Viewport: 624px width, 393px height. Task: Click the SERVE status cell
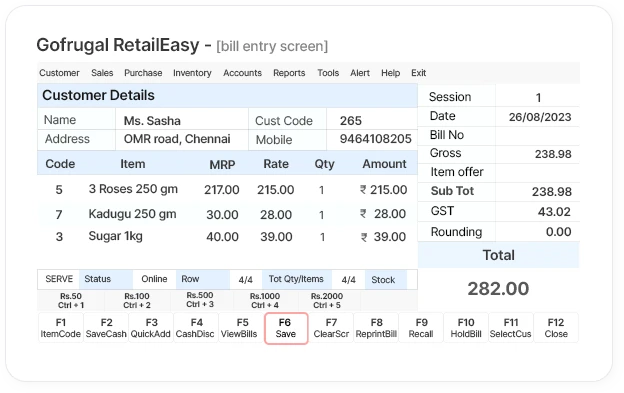[x=59, y=279]
